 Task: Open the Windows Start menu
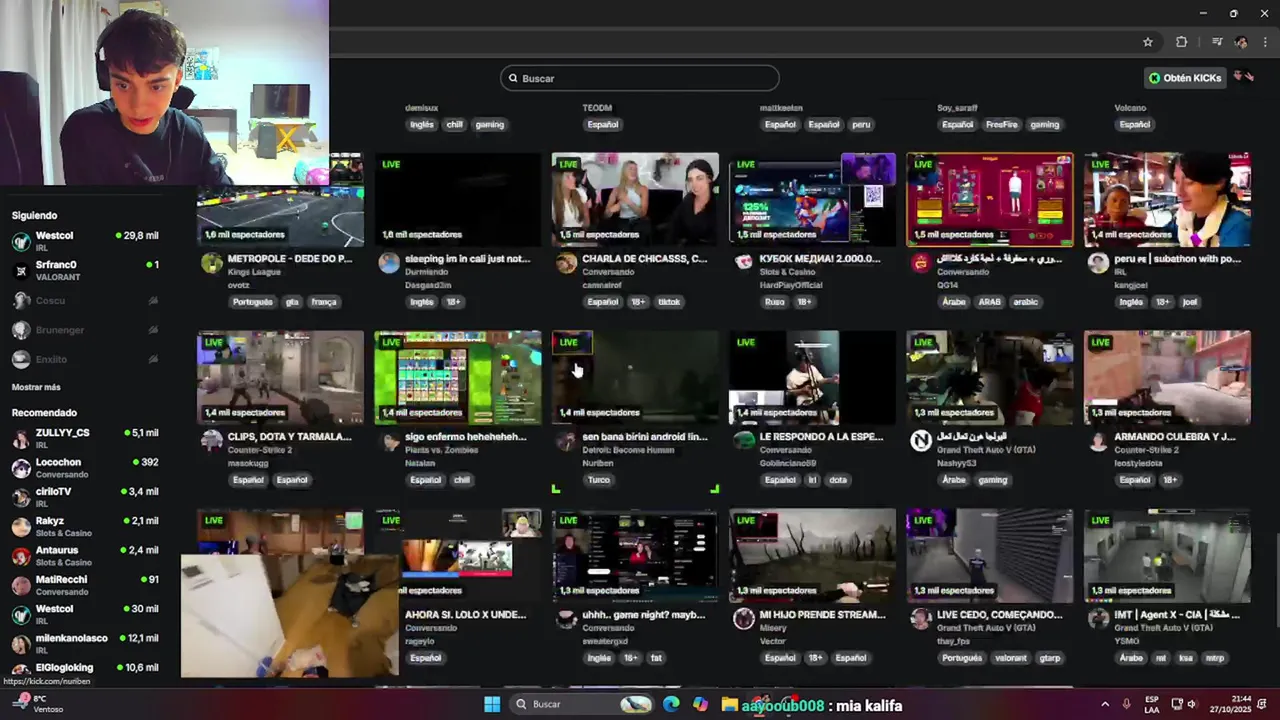pos(492,704)
